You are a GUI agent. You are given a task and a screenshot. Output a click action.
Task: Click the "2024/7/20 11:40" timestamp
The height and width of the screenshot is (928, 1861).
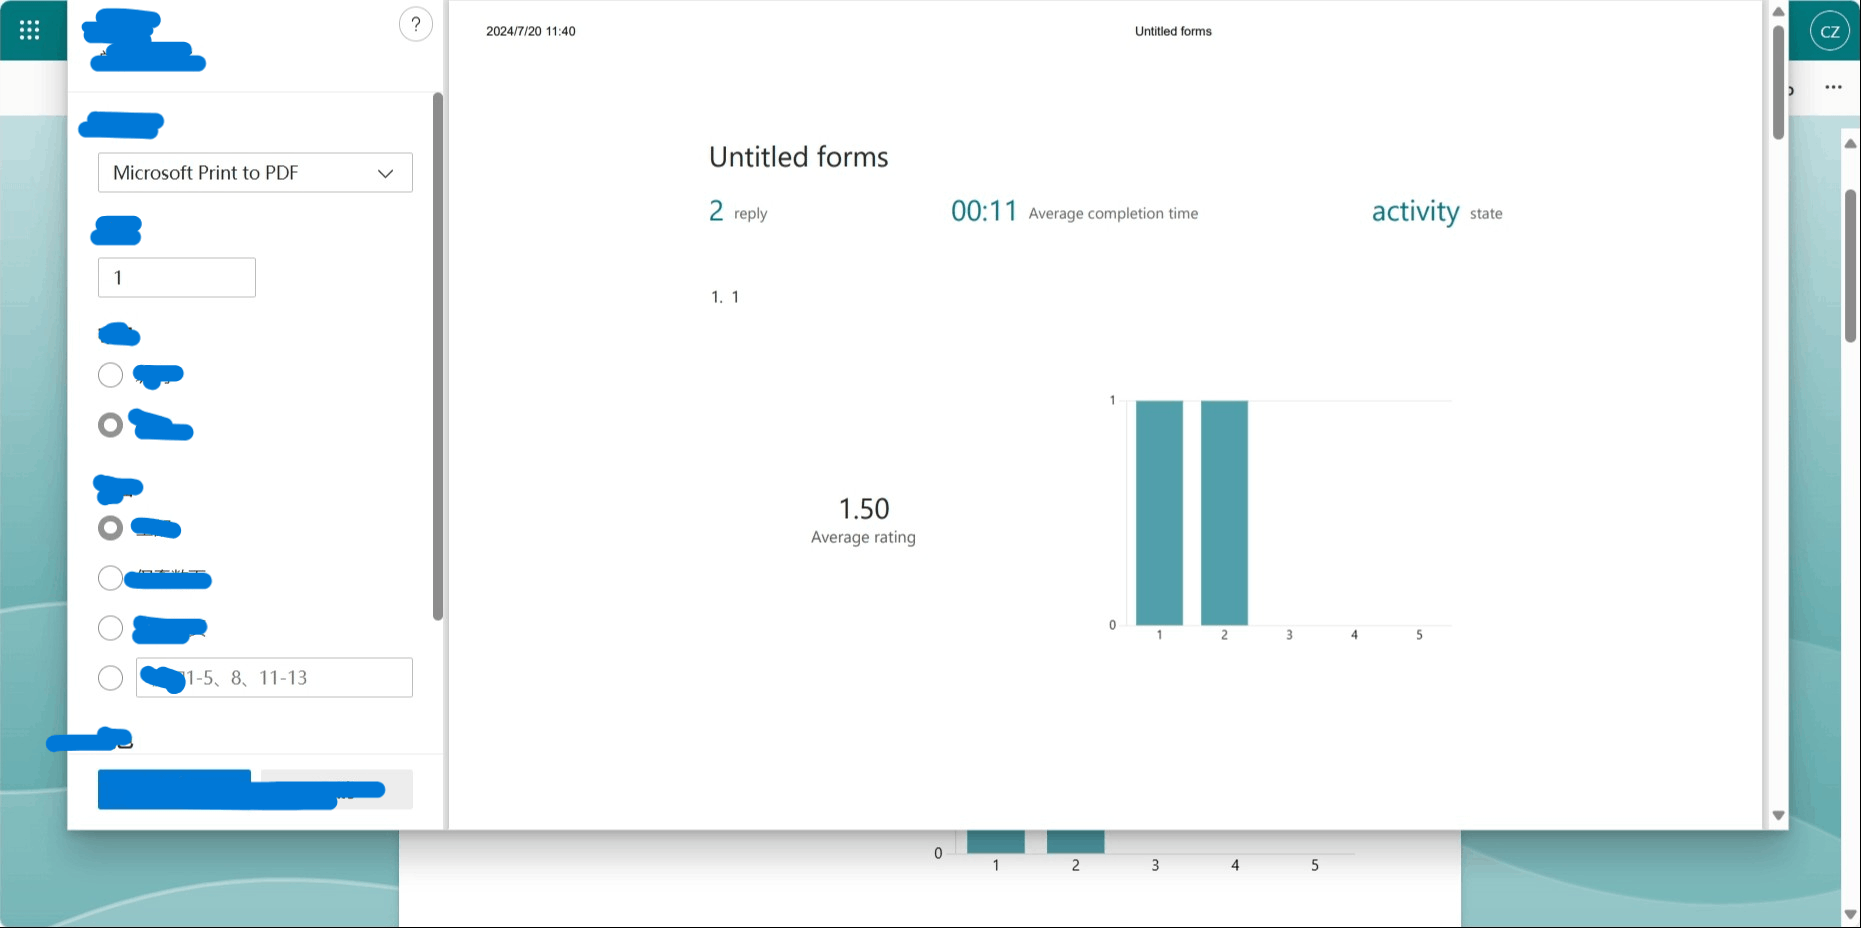pos(531,31)
